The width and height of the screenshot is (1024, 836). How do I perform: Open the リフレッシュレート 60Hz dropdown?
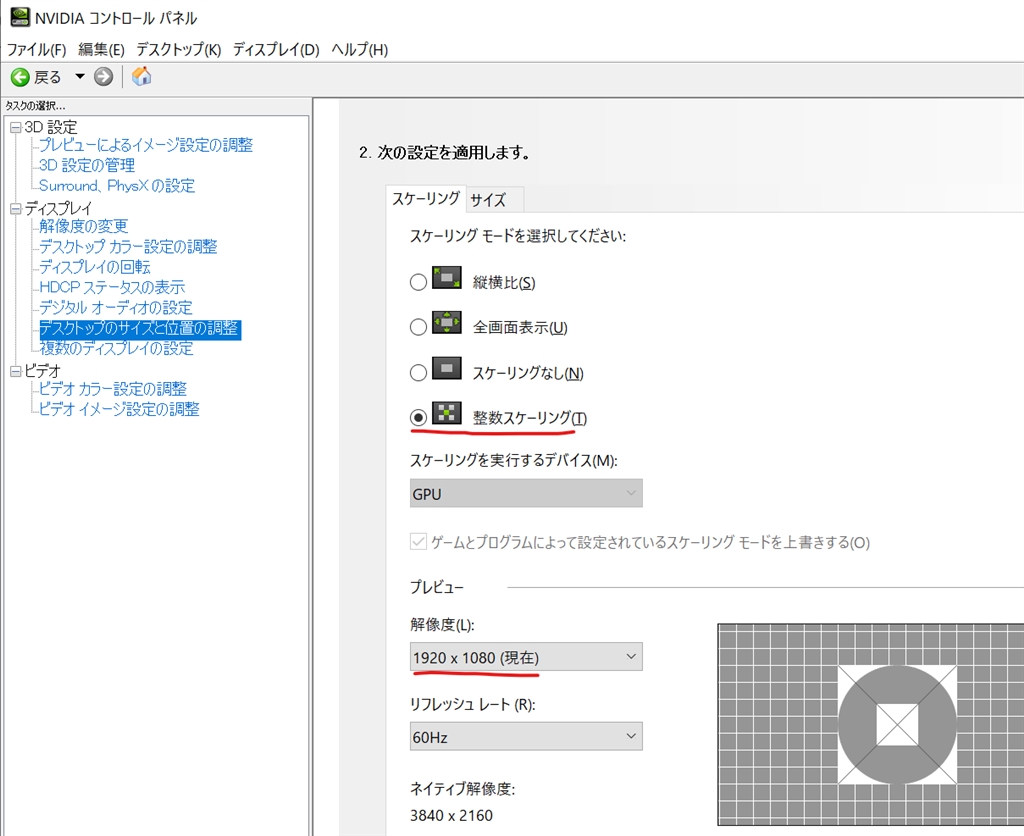526,736
